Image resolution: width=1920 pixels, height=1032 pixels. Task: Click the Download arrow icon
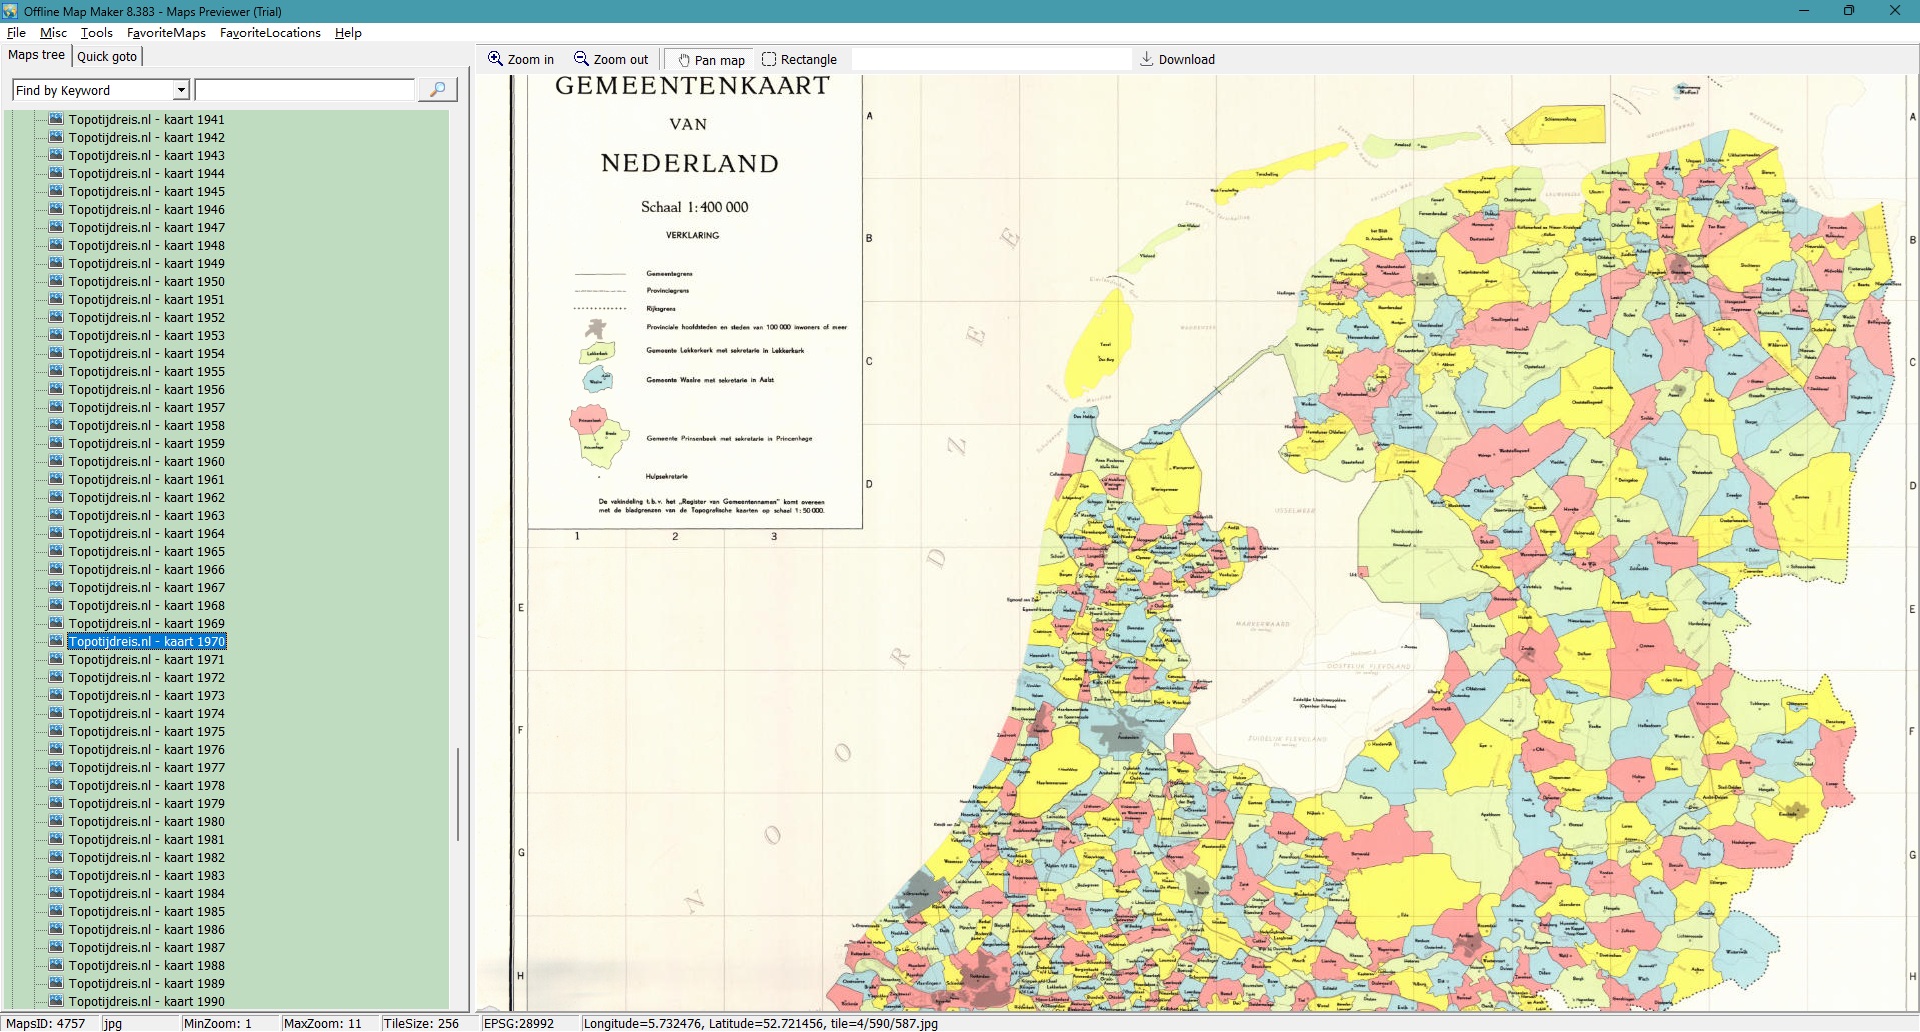pyautogui.click(x=1147, y=59)
